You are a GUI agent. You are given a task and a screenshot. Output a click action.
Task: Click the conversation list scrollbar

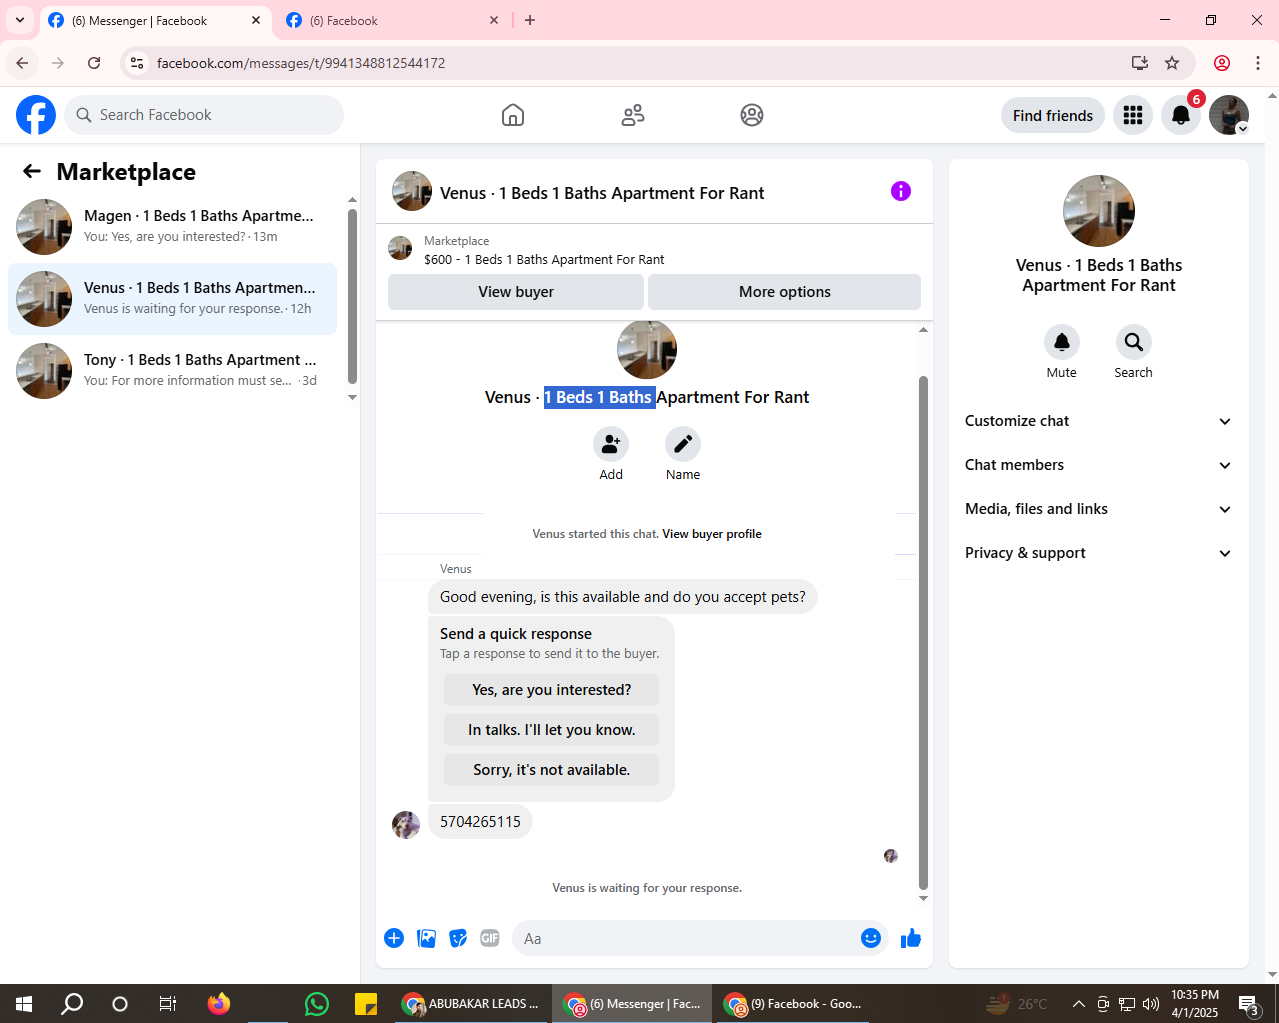click(x=352, y=296)
